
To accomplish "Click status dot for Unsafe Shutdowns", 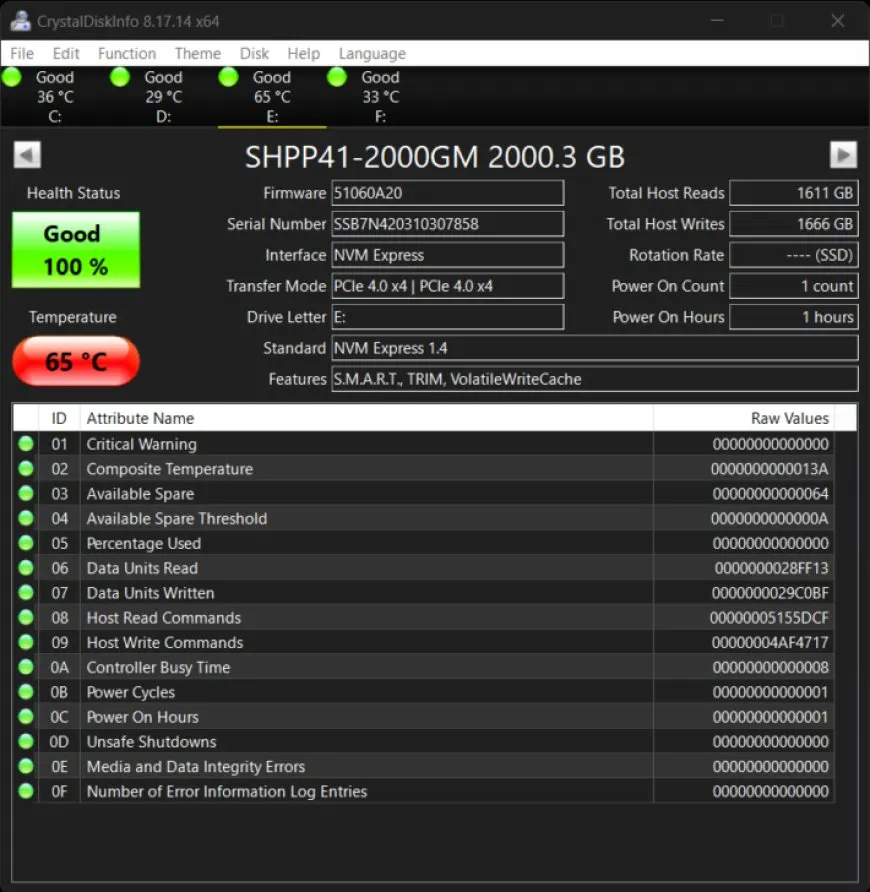I will [26, 741].
